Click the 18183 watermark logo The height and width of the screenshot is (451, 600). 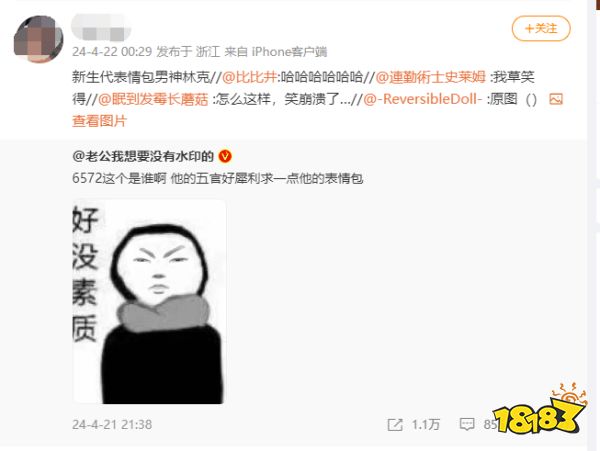539,409
